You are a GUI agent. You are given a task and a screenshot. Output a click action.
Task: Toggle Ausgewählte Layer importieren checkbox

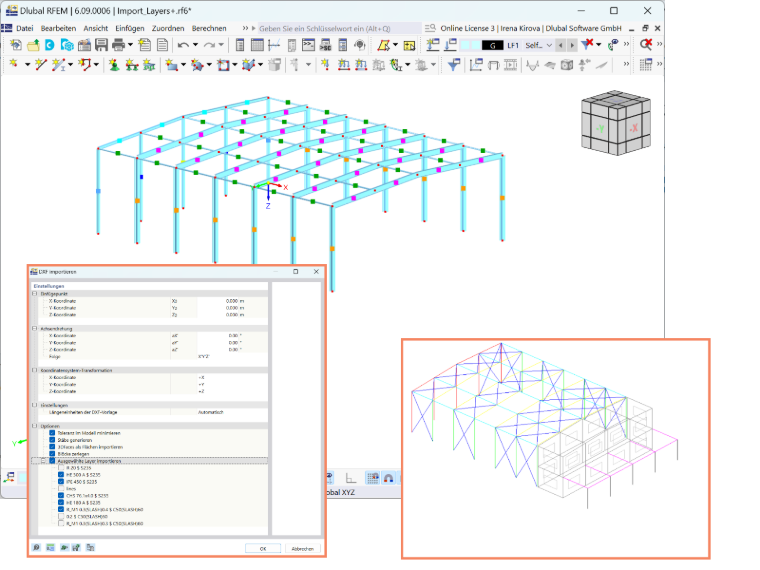[x=52, y=461]
